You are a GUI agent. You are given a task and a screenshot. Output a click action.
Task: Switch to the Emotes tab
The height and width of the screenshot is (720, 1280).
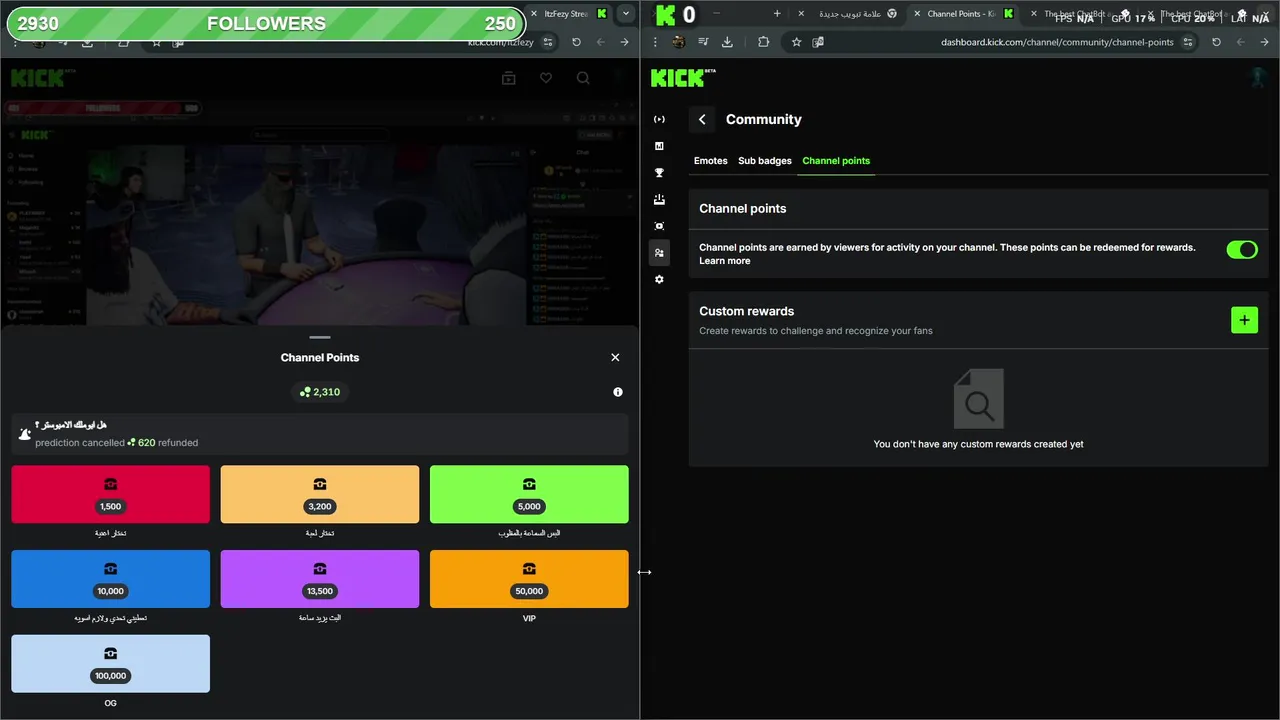pos(711,161)
